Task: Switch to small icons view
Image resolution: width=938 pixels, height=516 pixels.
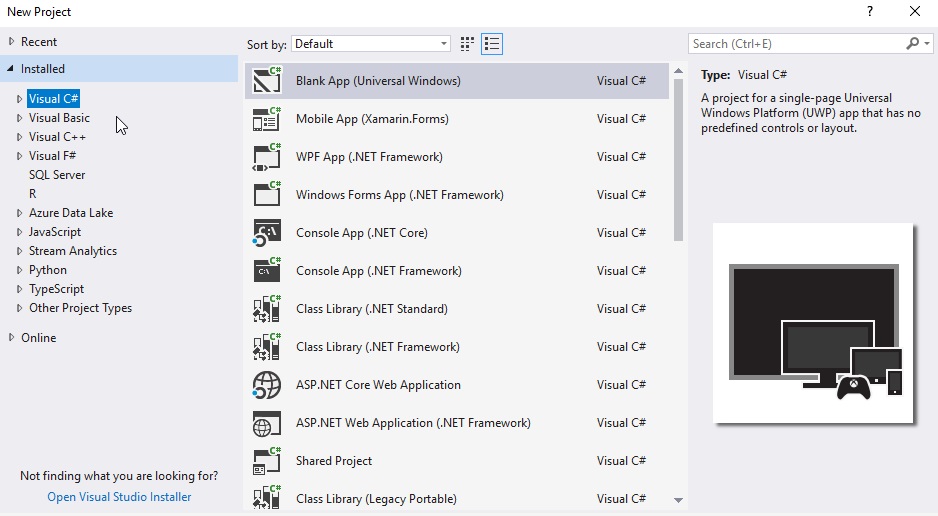Action: click(467, 44)
